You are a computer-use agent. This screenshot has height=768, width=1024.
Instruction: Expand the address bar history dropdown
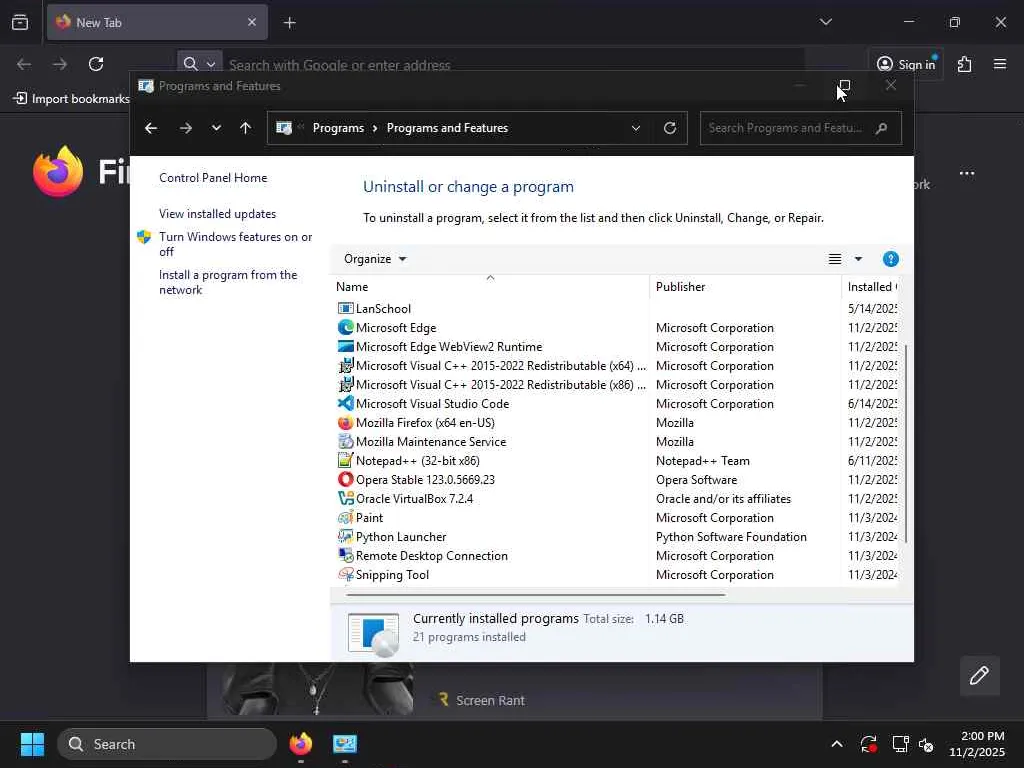[x=635, y=128]
